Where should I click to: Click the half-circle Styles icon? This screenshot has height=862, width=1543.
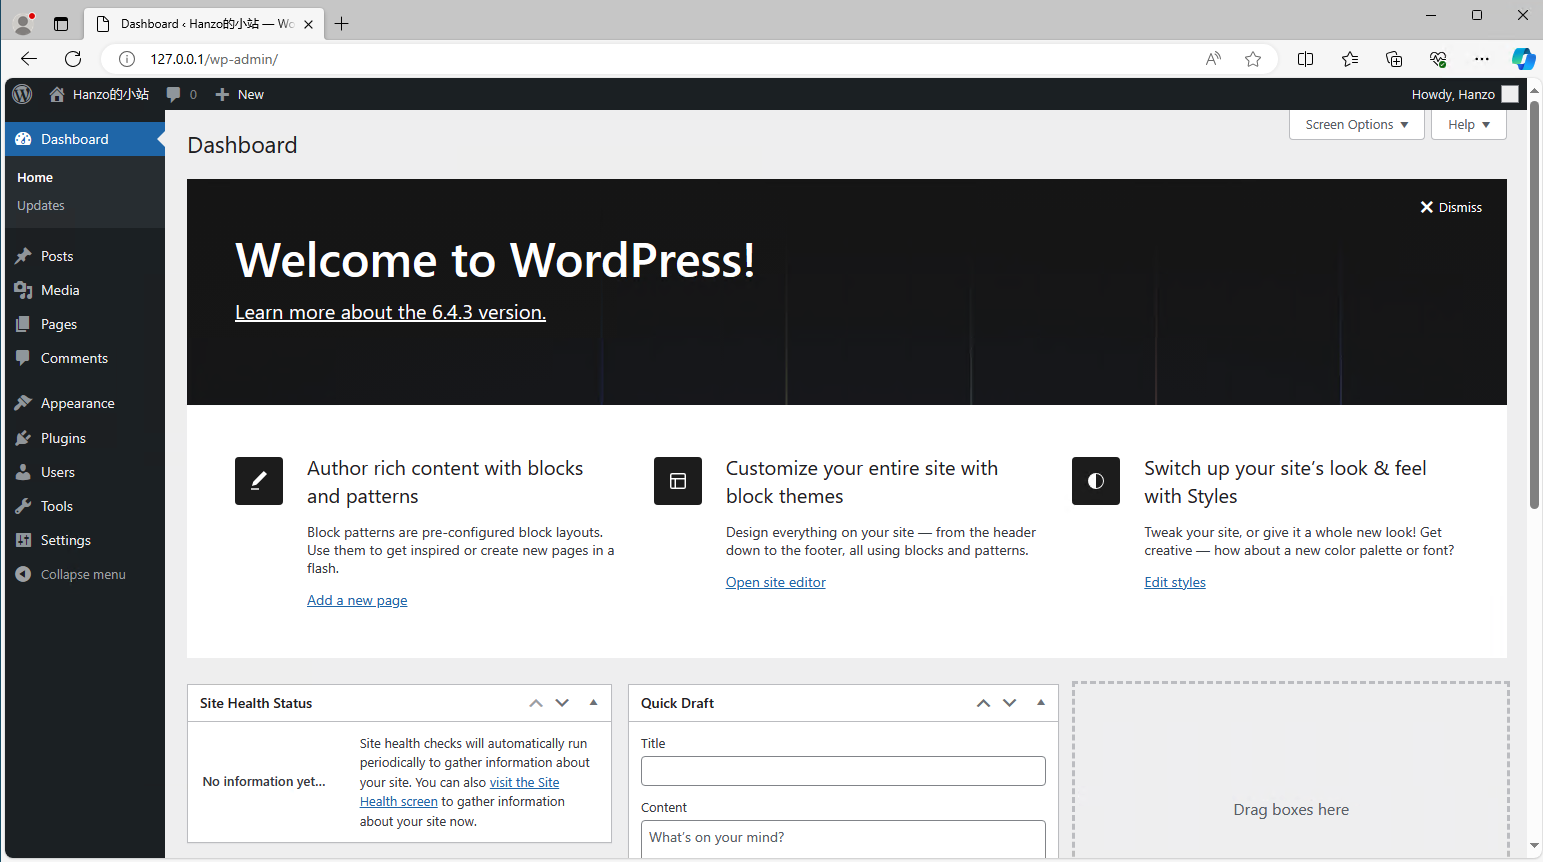[1096, 481]
